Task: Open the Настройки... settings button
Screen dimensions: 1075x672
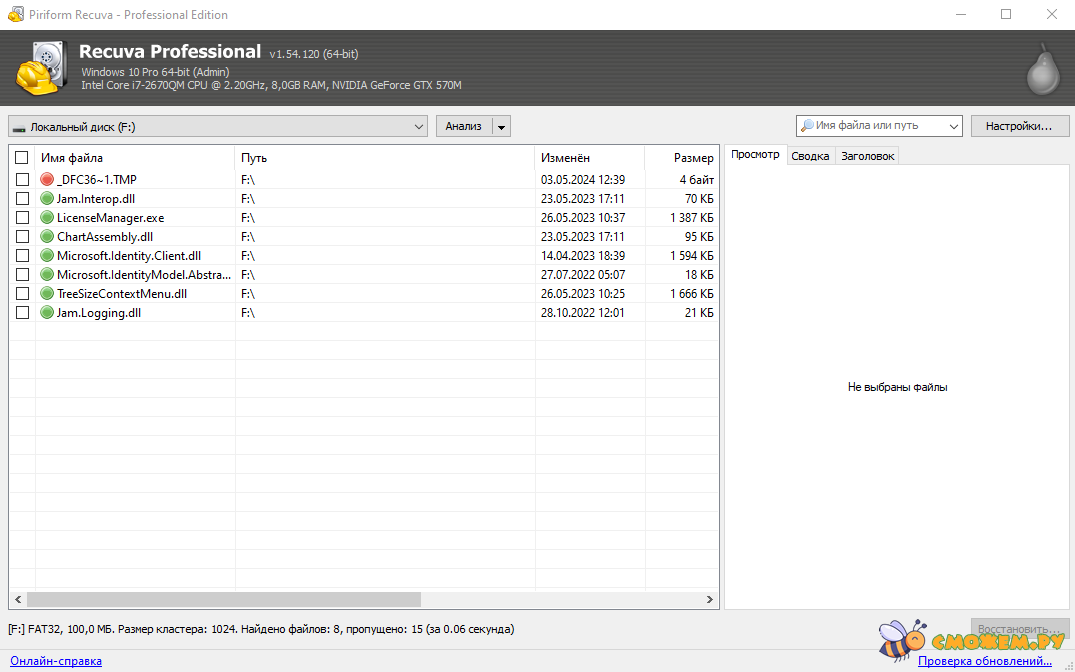Action: coord(1019,126)
